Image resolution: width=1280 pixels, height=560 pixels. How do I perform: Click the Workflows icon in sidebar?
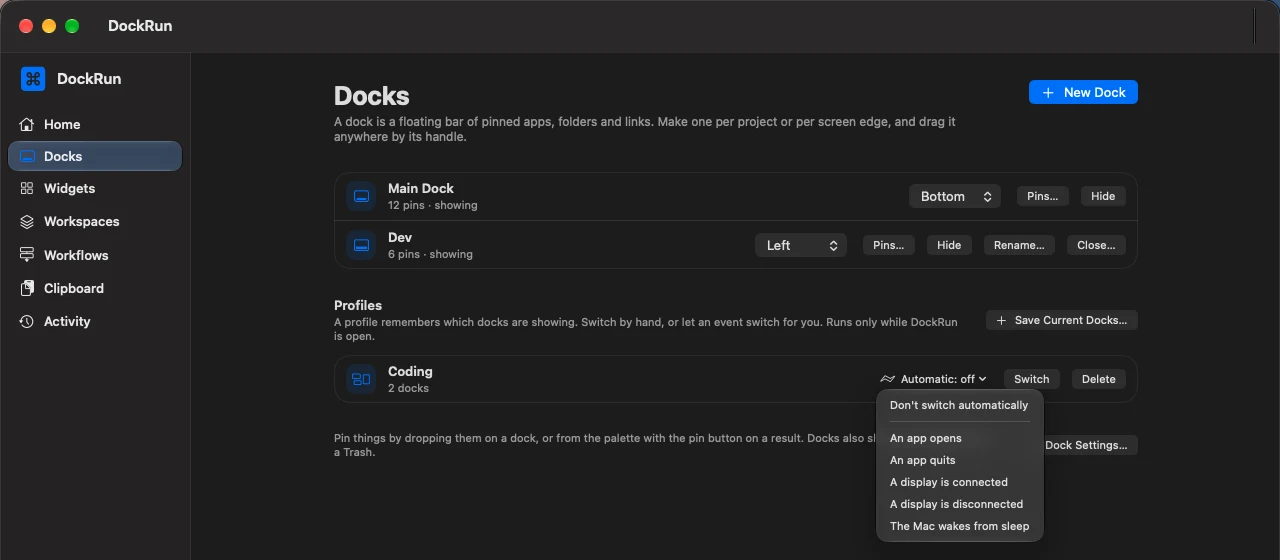[x=27, y=255]
